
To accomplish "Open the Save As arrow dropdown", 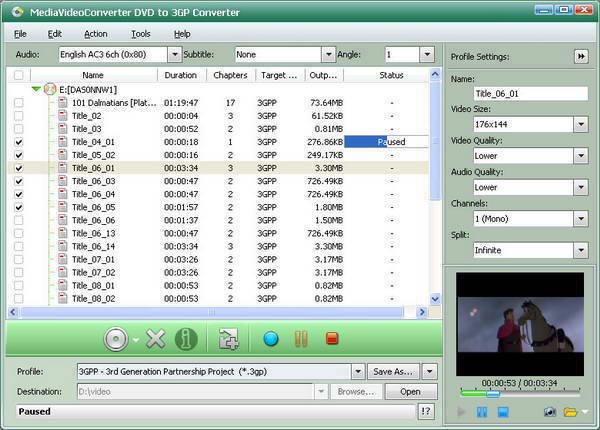I will coord(429,371).
